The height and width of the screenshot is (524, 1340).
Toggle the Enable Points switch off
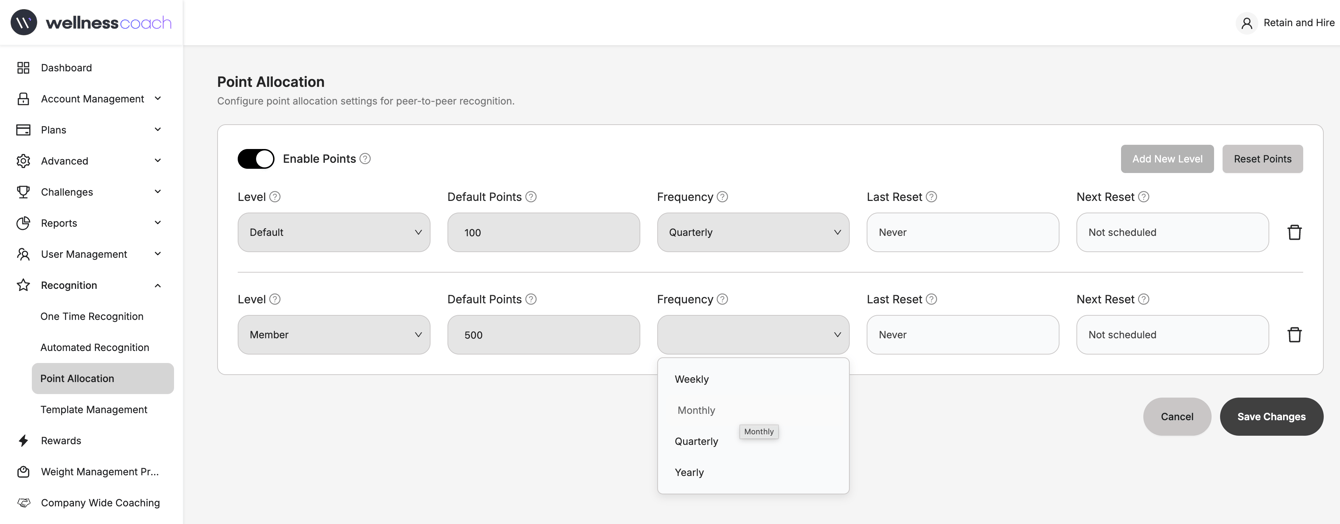256,159
